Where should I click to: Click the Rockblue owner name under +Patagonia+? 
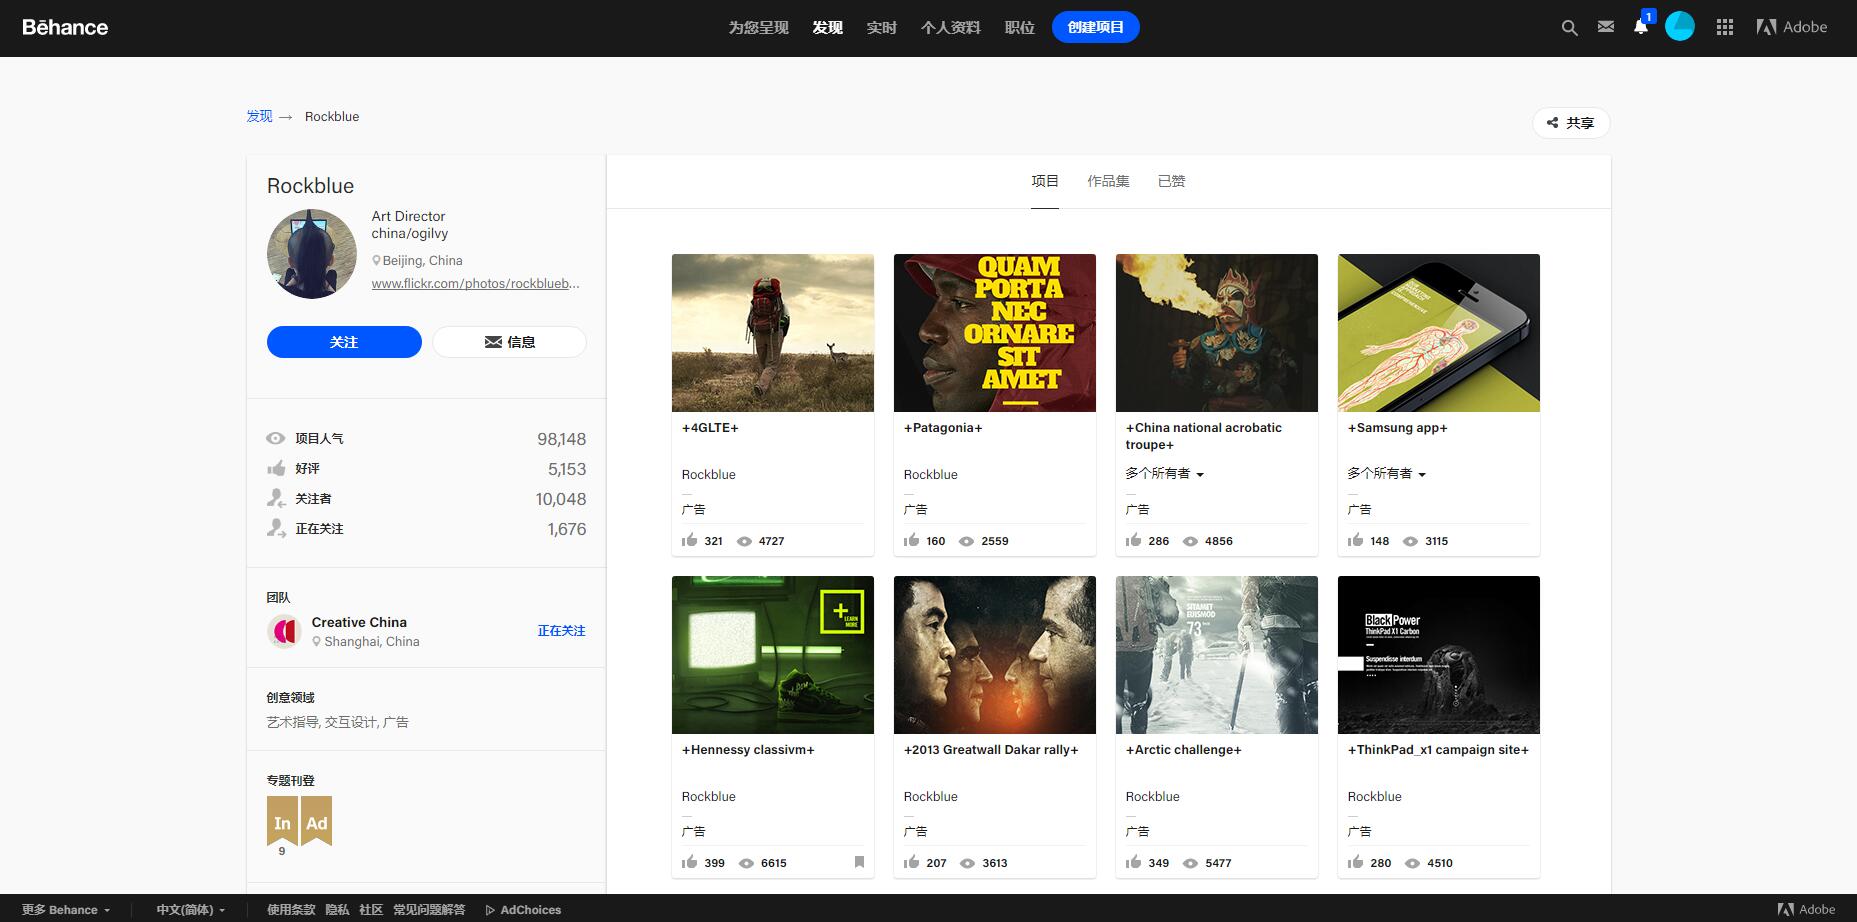point(931,475)
